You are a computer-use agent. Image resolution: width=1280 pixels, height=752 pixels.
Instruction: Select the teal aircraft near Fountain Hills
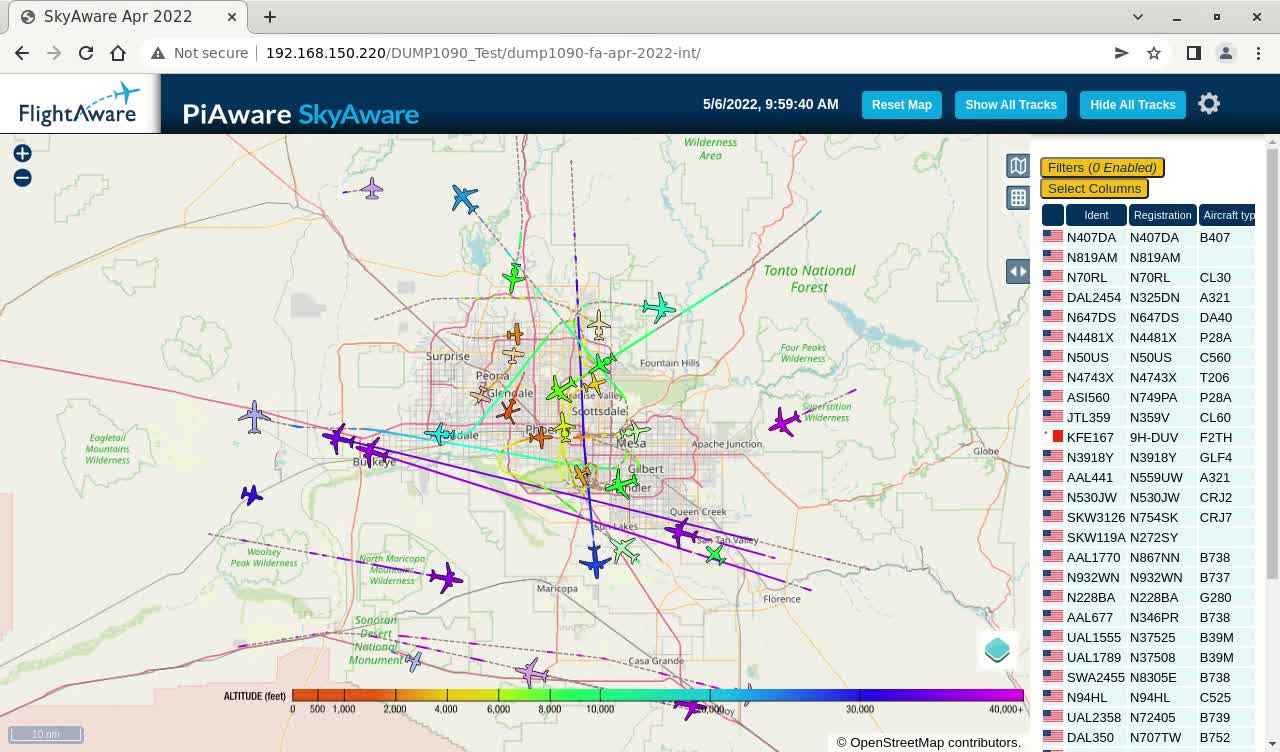(658, 307)
